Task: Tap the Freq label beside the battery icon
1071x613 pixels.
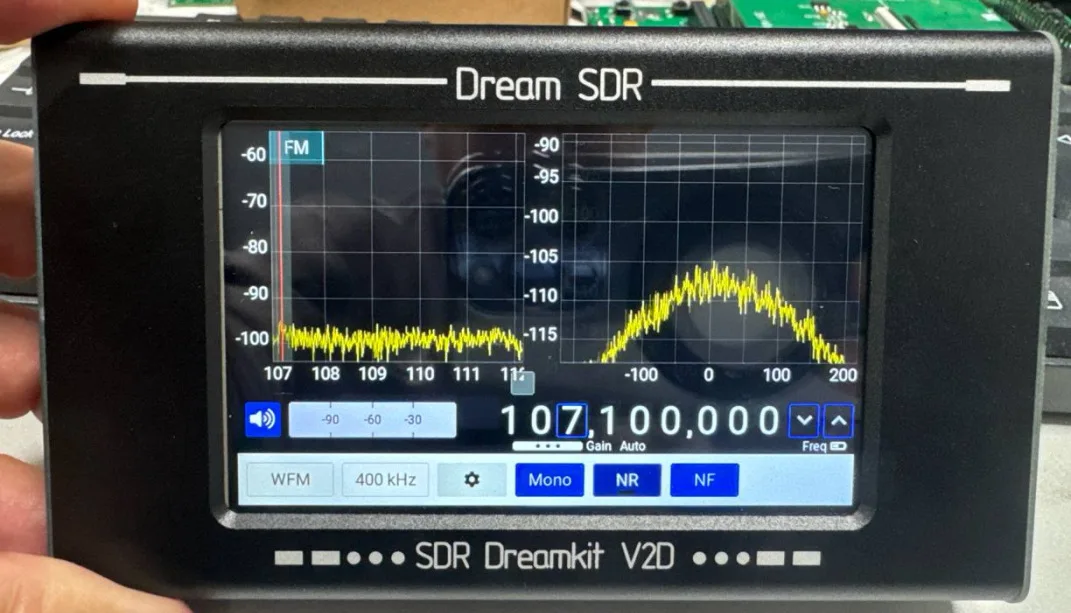Action: (814, 446)
